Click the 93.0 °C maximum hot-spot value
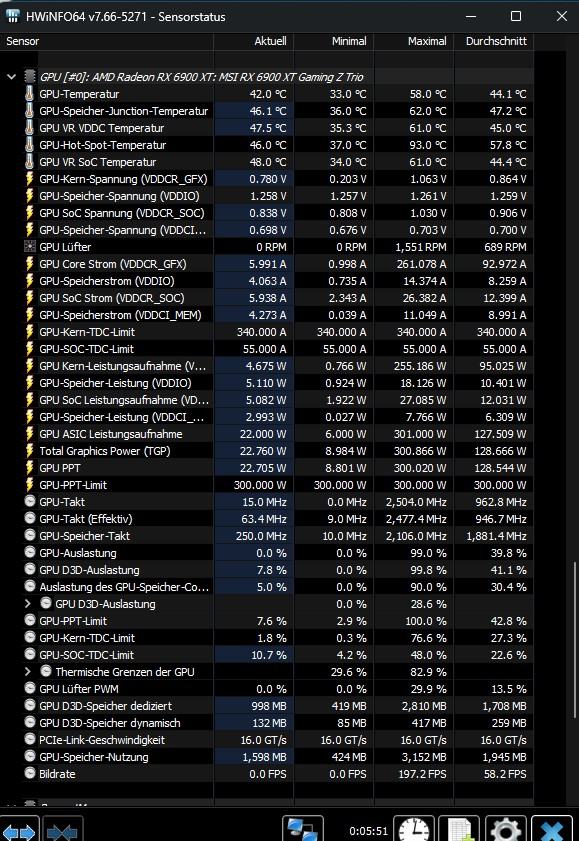The width and height of the screenshot is (579, 841). click(x=427, y=145)
